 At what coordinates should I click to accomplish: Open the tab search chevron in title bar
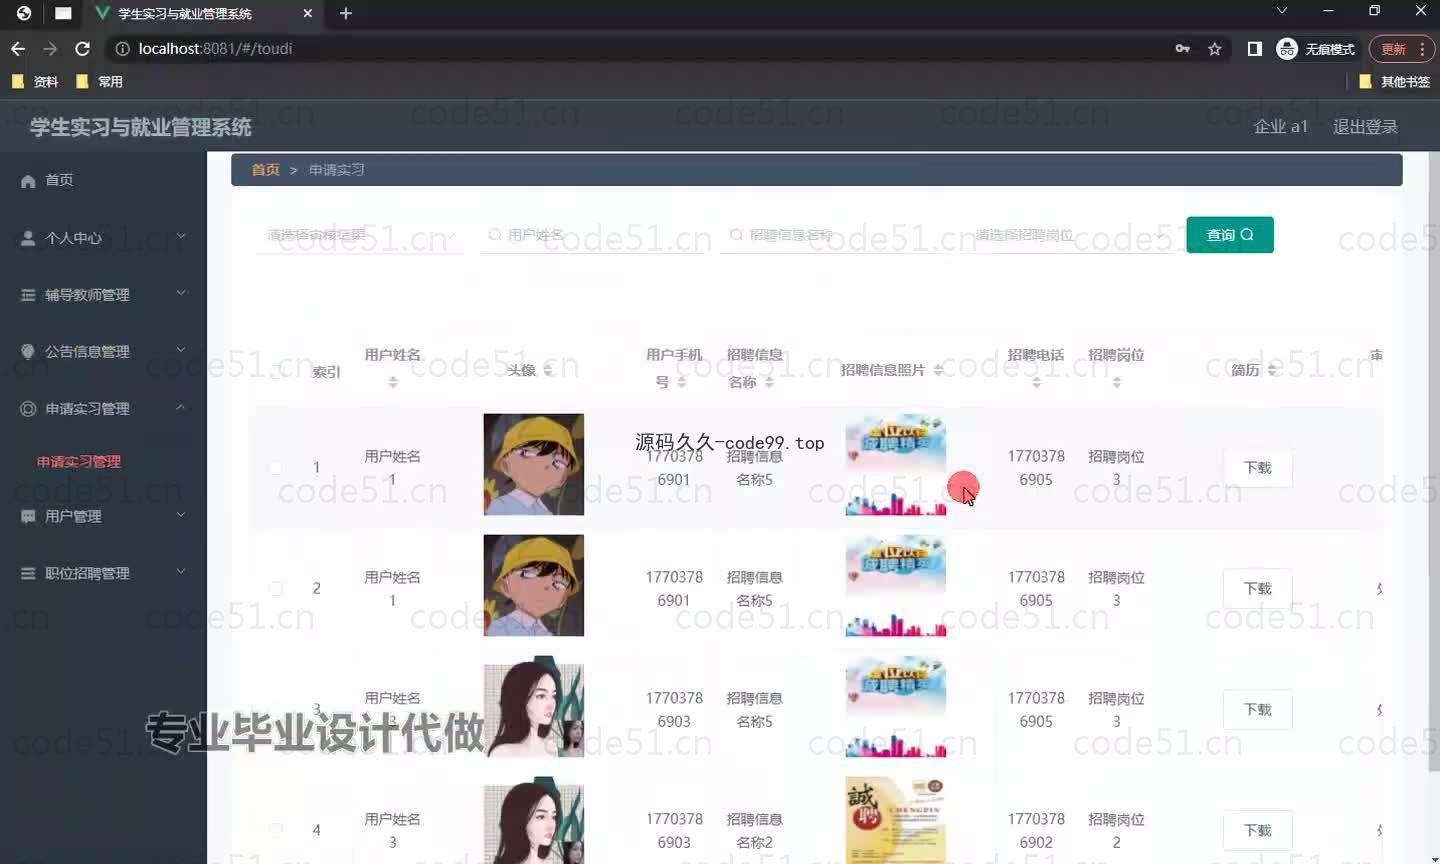pos(1282,11)
